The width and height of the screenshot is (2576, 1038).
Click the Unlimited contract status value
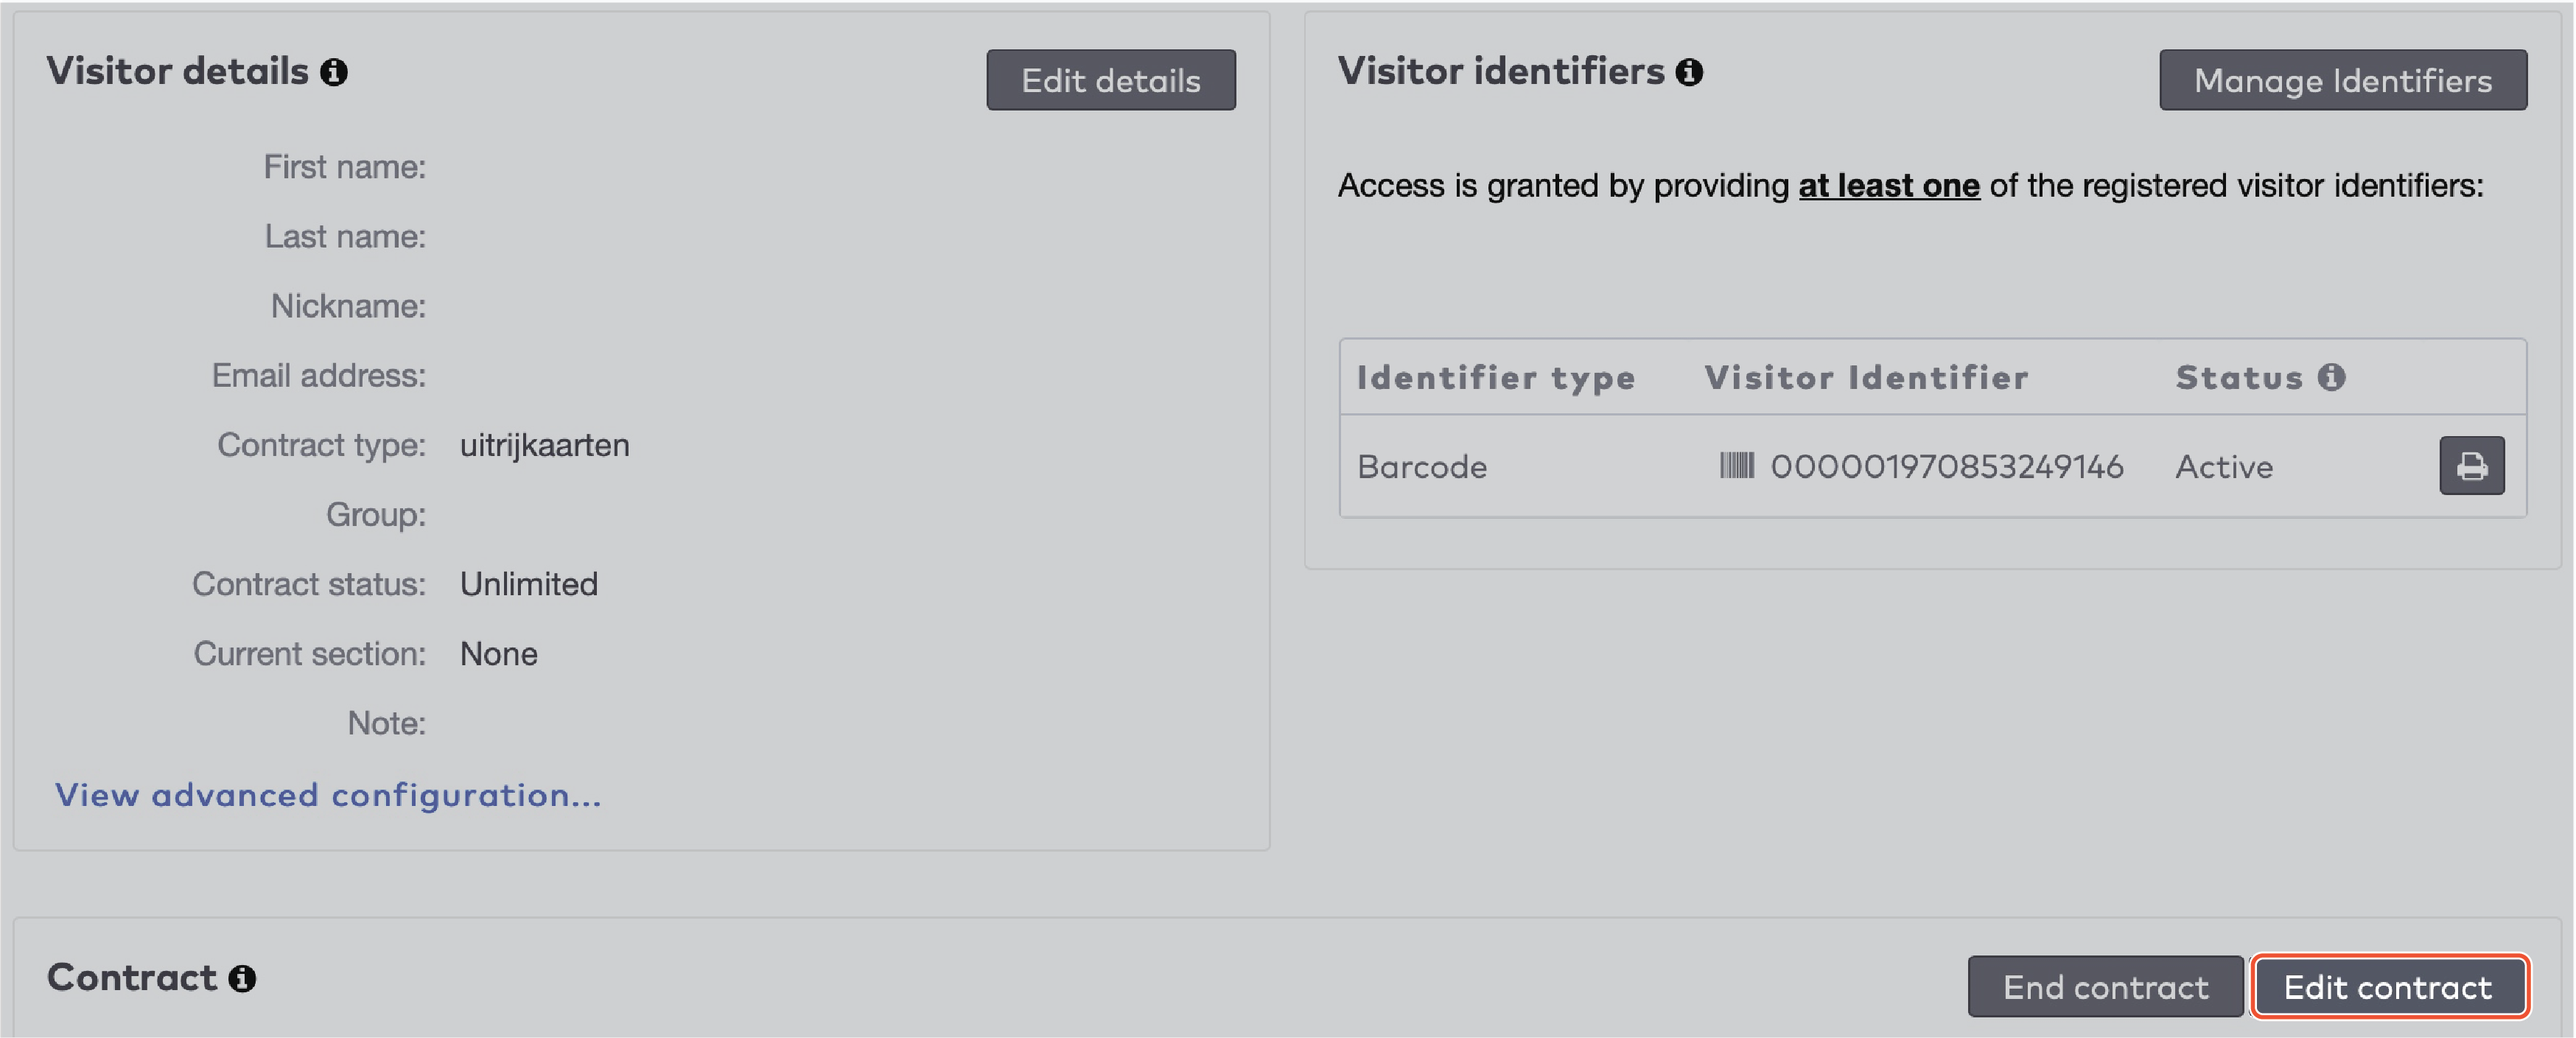(528, 584)
